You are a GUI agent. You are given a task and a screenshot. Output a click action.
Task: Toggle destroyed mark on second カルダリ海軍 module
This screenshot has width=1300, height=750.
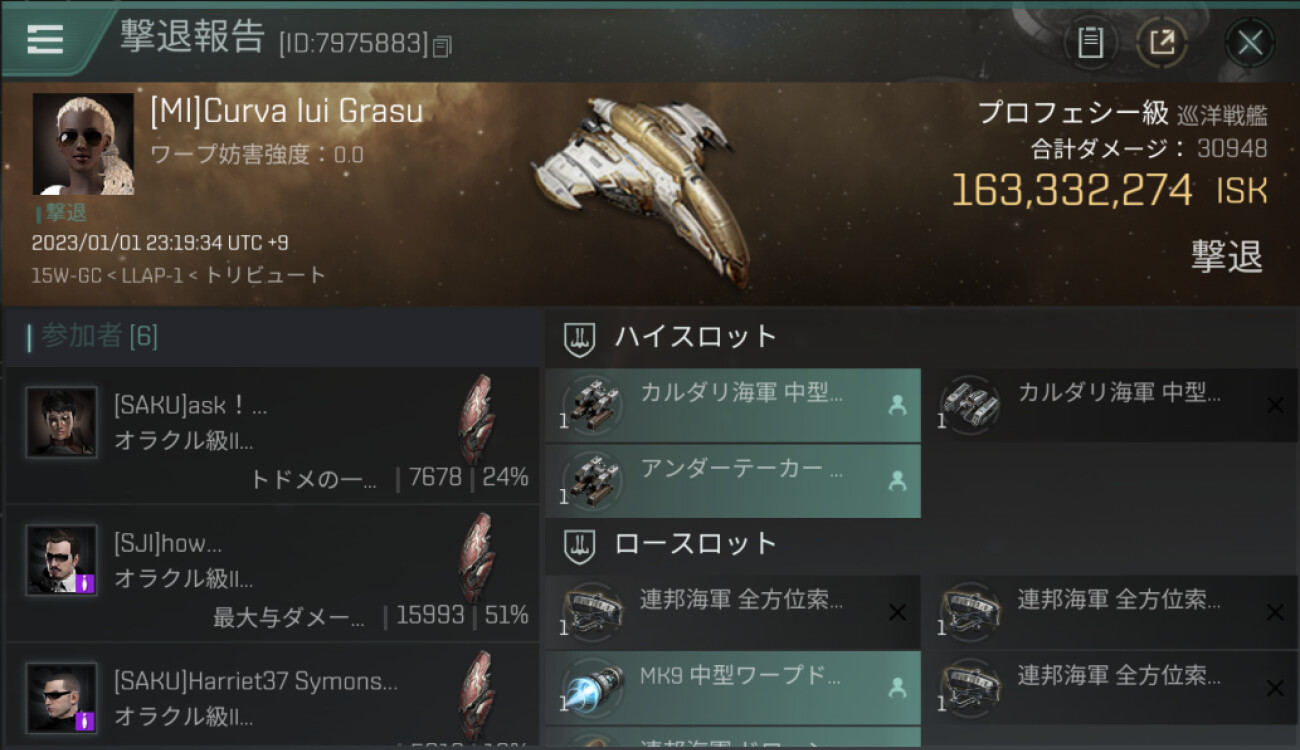click(1275, 405)
